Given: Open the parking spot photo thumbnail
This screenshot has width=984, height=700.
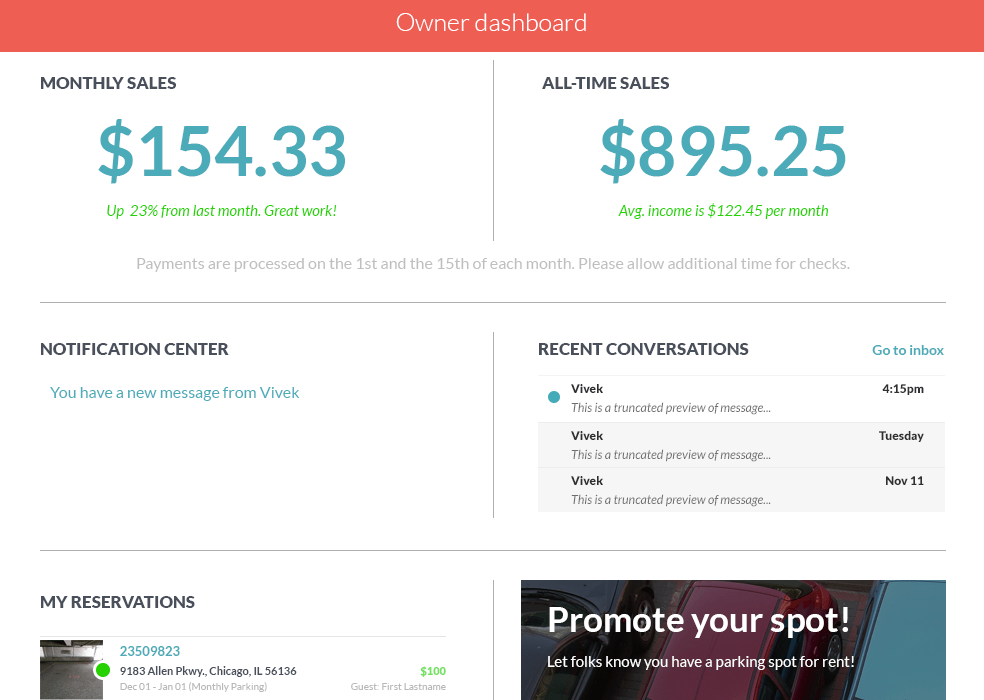Looking at the screenshot, I should coord(71,669).
